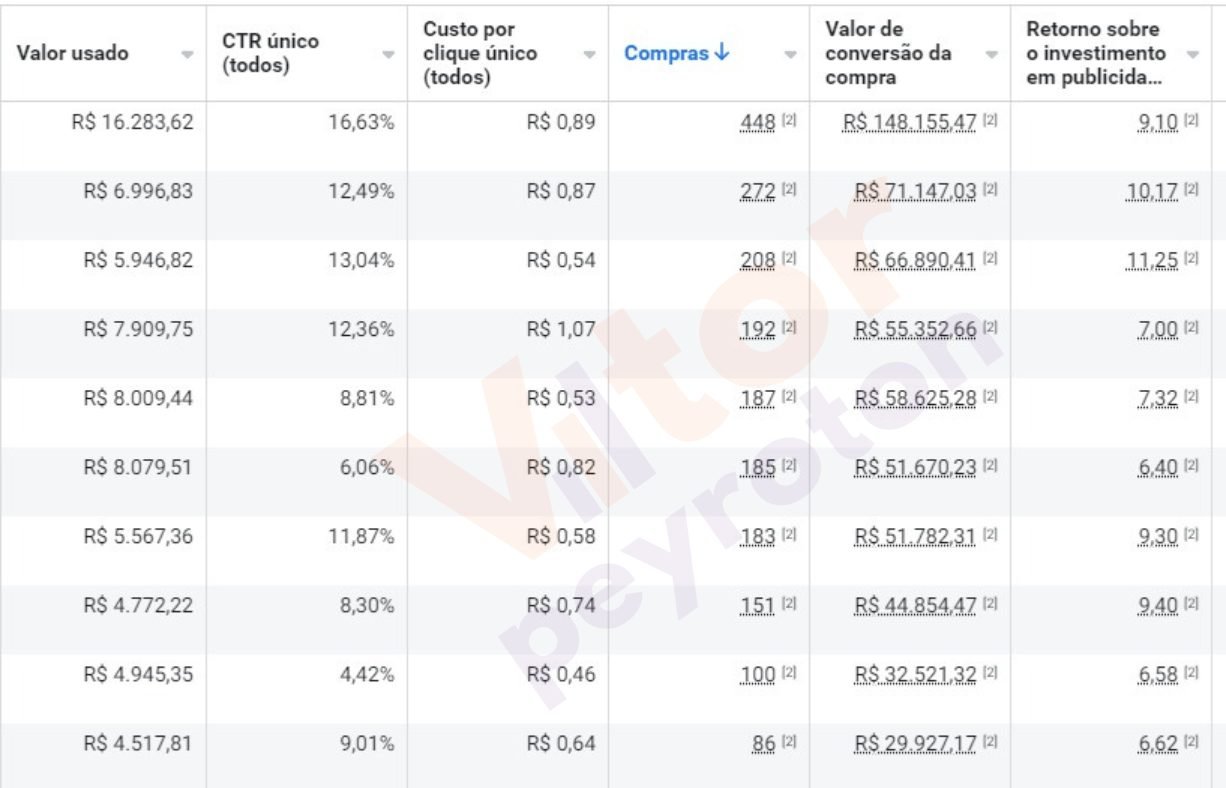This screenshot has height=788, width=1226.
Task: Sort by the Compras column header
Action: (666, 53)
